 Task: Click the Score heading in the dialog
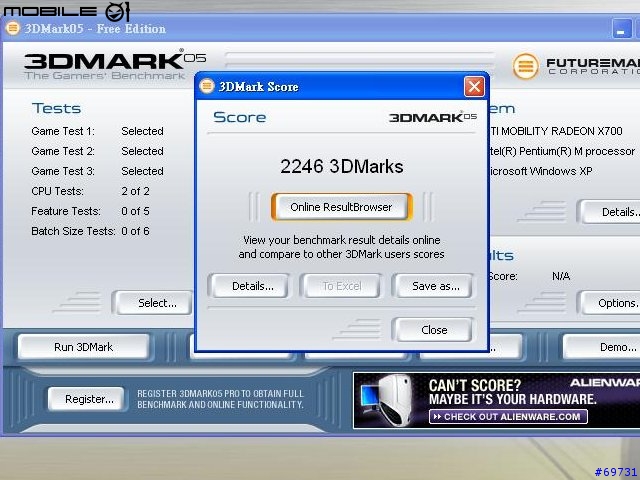point(240,117)
